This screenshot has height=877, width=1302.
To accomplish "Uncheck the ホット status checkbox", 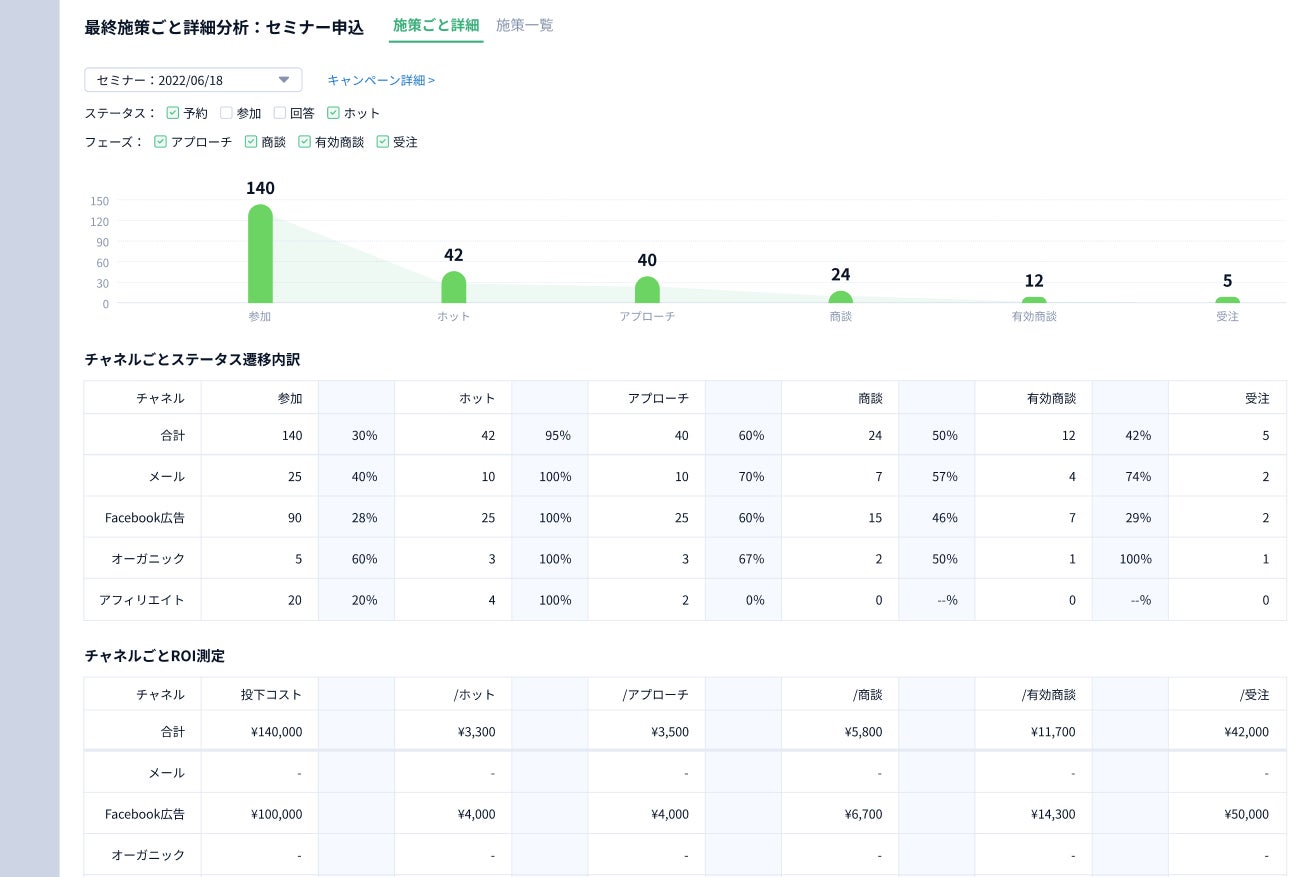I will (x=334, y=113).
